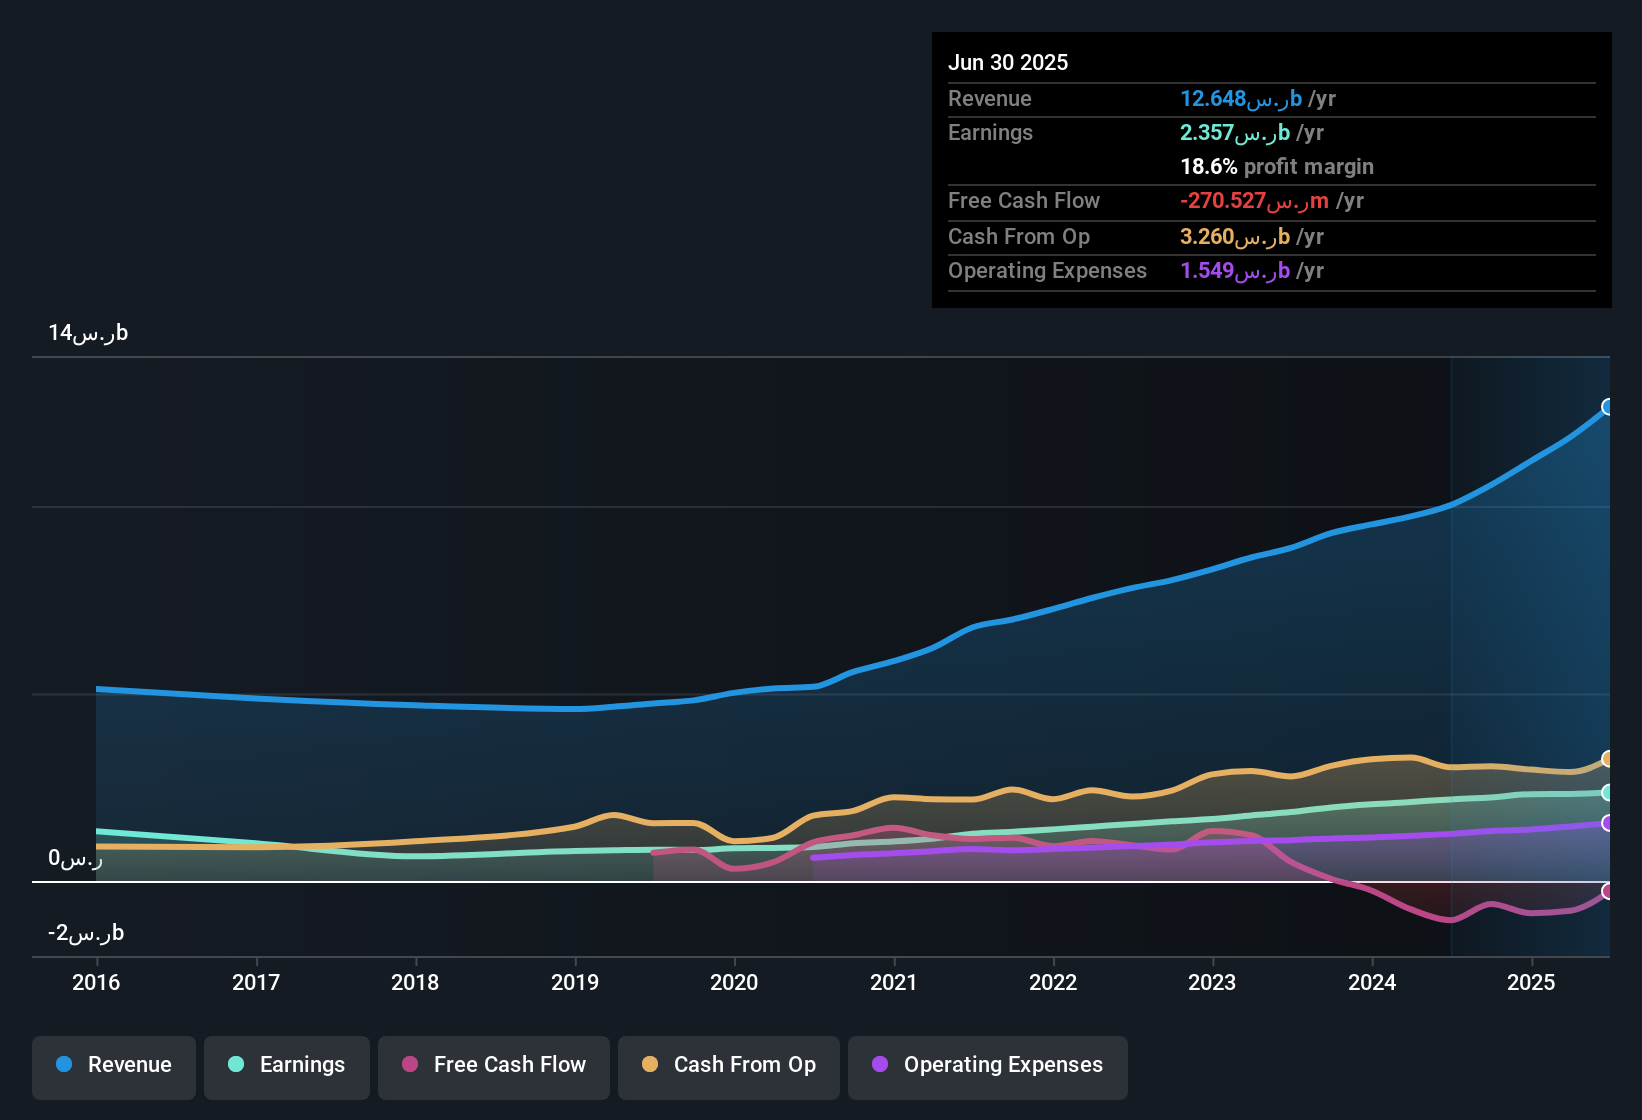Screen dimensions: 1642x1120
Task: Hide the Cash From Op series
Action: (x=728, y=1065)
